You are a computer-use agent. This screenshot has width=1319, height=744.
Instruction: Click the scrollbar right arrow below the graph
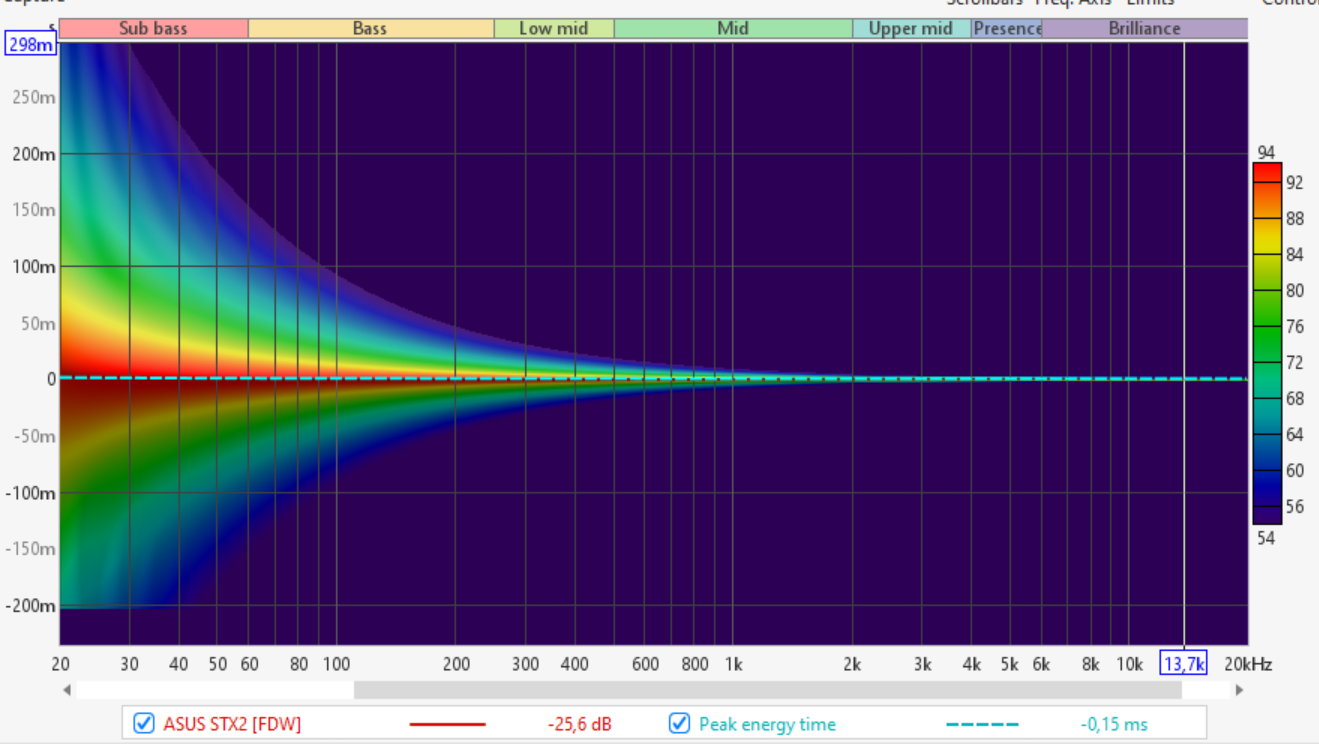point(1239,690)
